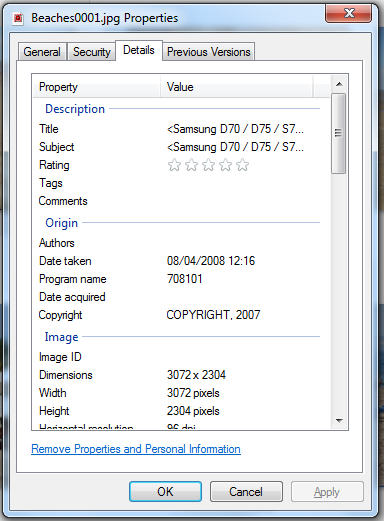Switch to the General tab
Viewport: 384px width, 521px height.
coord(42,52)
